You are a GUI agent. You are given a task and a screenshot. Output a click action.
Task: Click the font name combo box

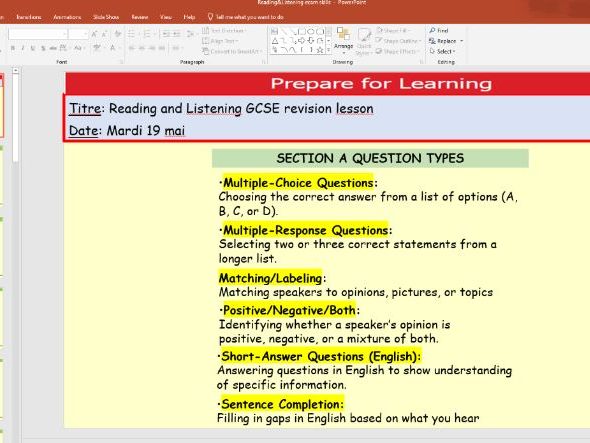(38, 34)
